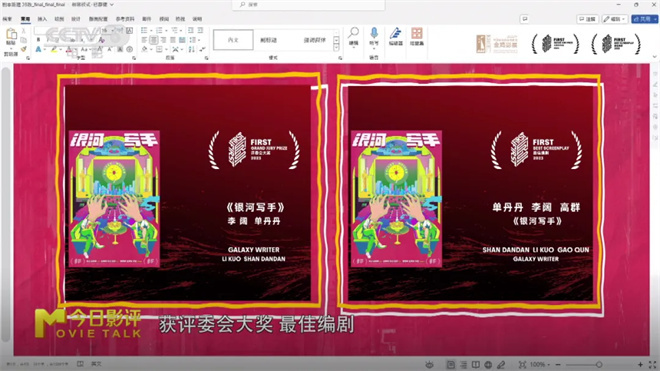Screen dimensions: 660x371
Task: Switch to the 版面配置 Layout tab
Action: [98, 19]
